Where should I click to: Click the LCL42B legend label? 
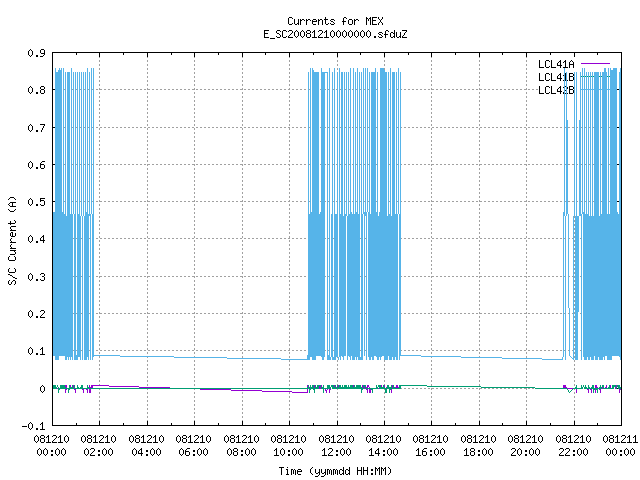click(556, 90)
